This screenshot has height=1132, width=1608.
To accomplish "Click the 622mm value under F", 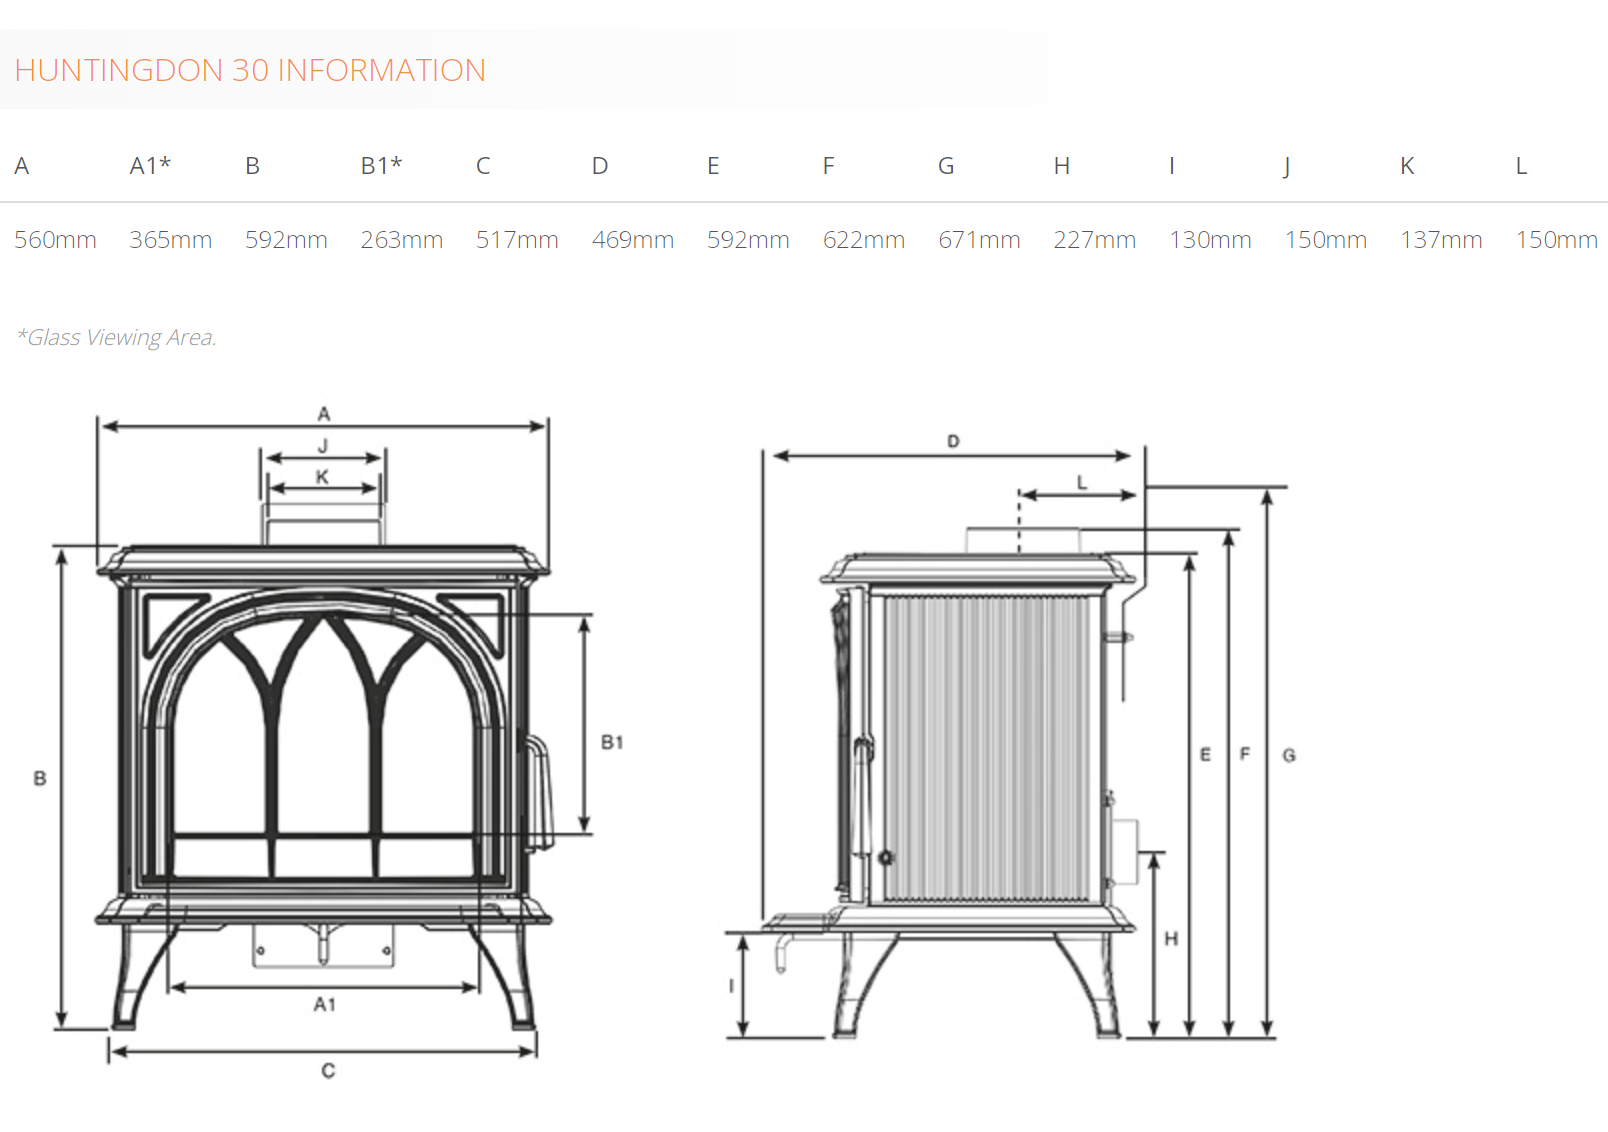I will (x=865, y=240).
